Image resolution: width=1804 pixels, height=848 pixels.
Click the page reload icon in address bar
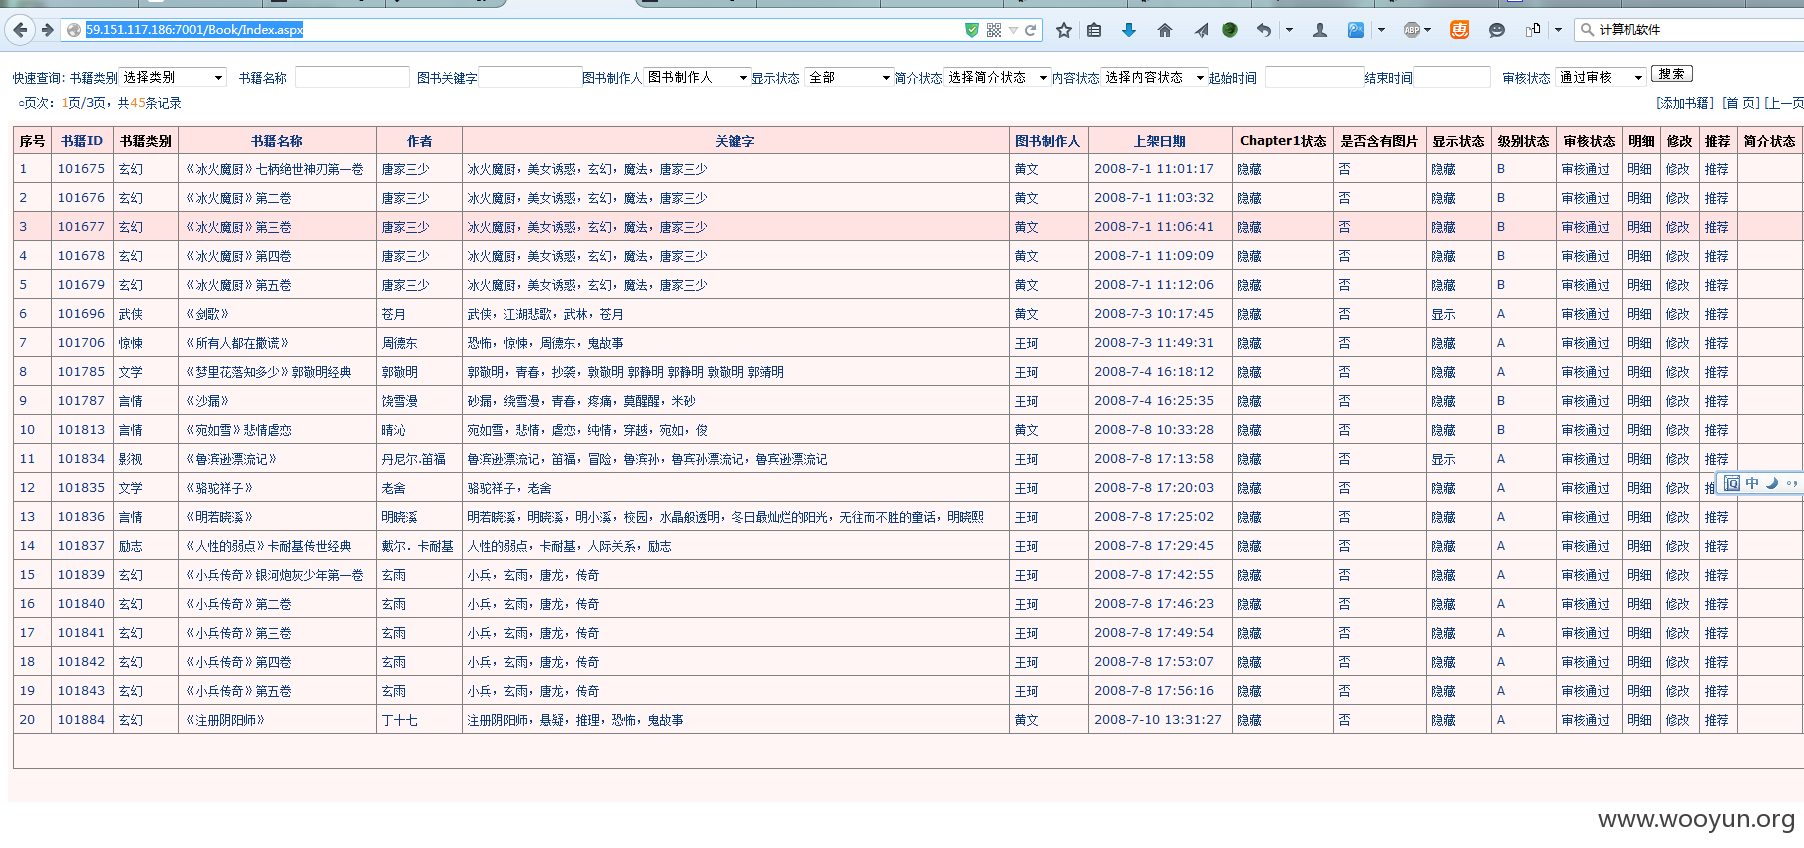(1030, 30)
